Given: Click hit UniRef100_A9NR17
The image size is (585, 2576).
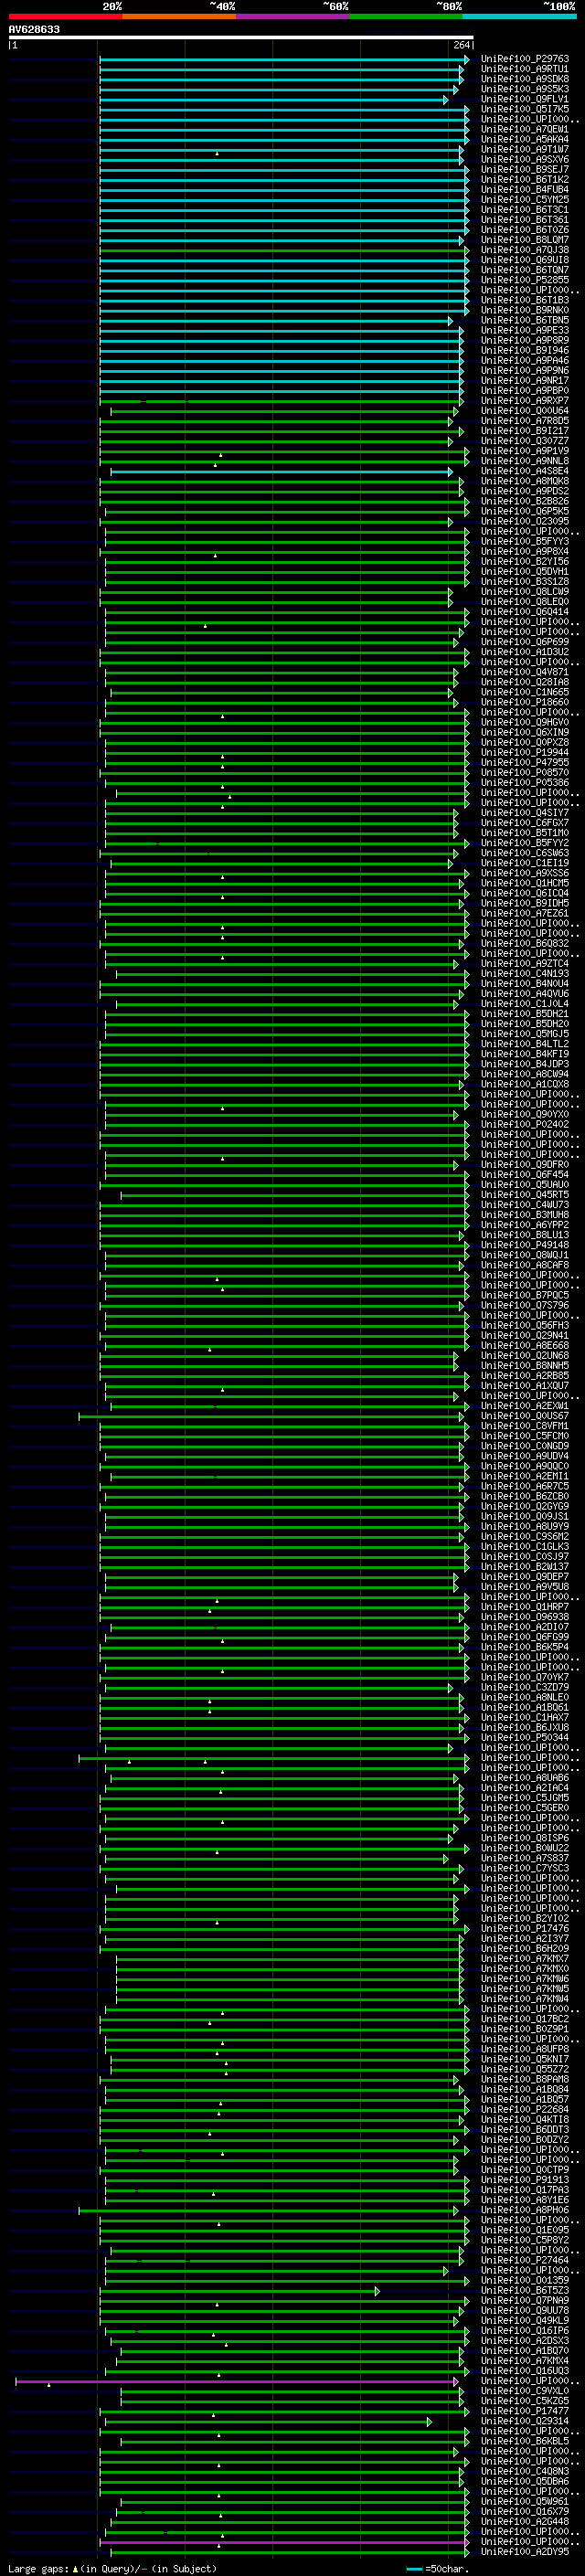Looking at the screenshot, I should [525, 381].
